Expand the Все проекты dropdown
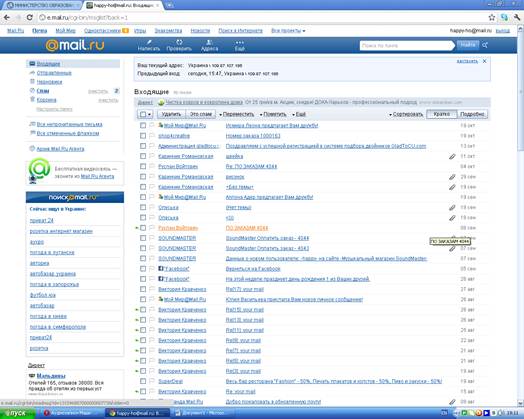The image size is (524, 419). pyautogui.click(x=288, y=31)
